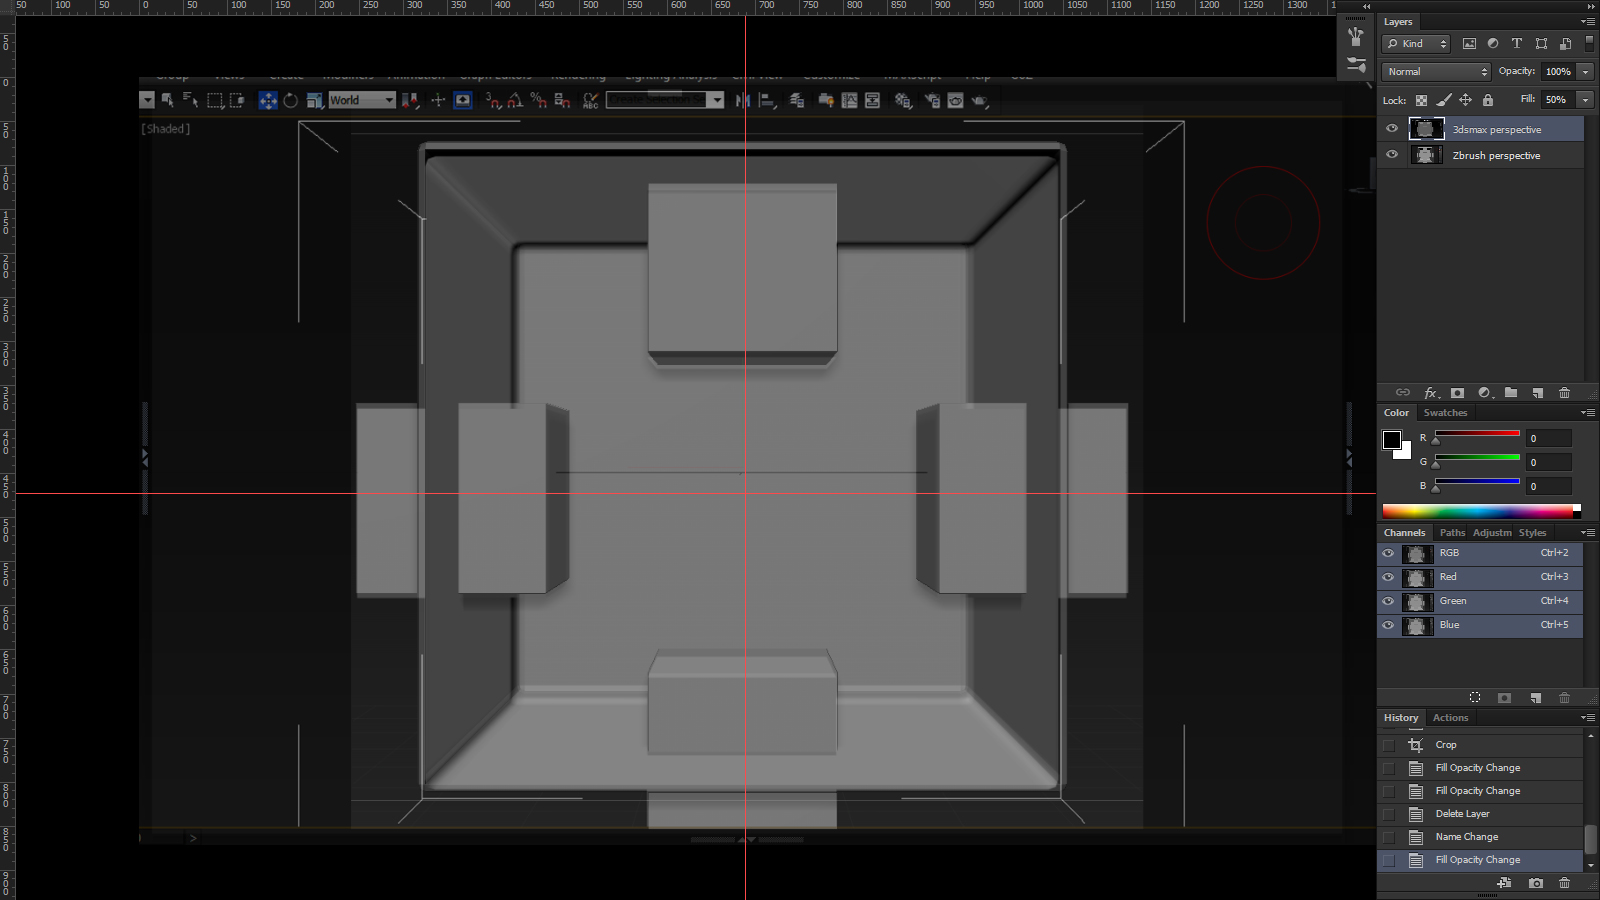Hide the Zbrush perspective layer
This screenshot has height=900, width=1600.
1391,155
